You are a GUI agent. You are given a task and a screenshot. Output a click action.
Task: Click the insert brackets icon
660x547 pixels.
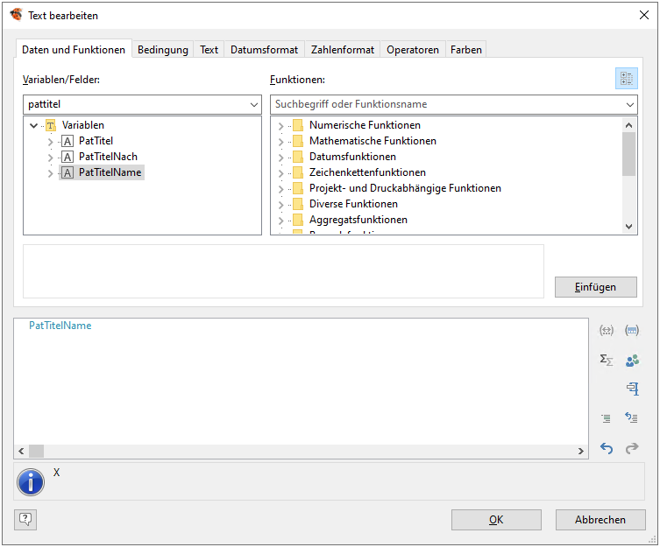(x=606, y=330)
